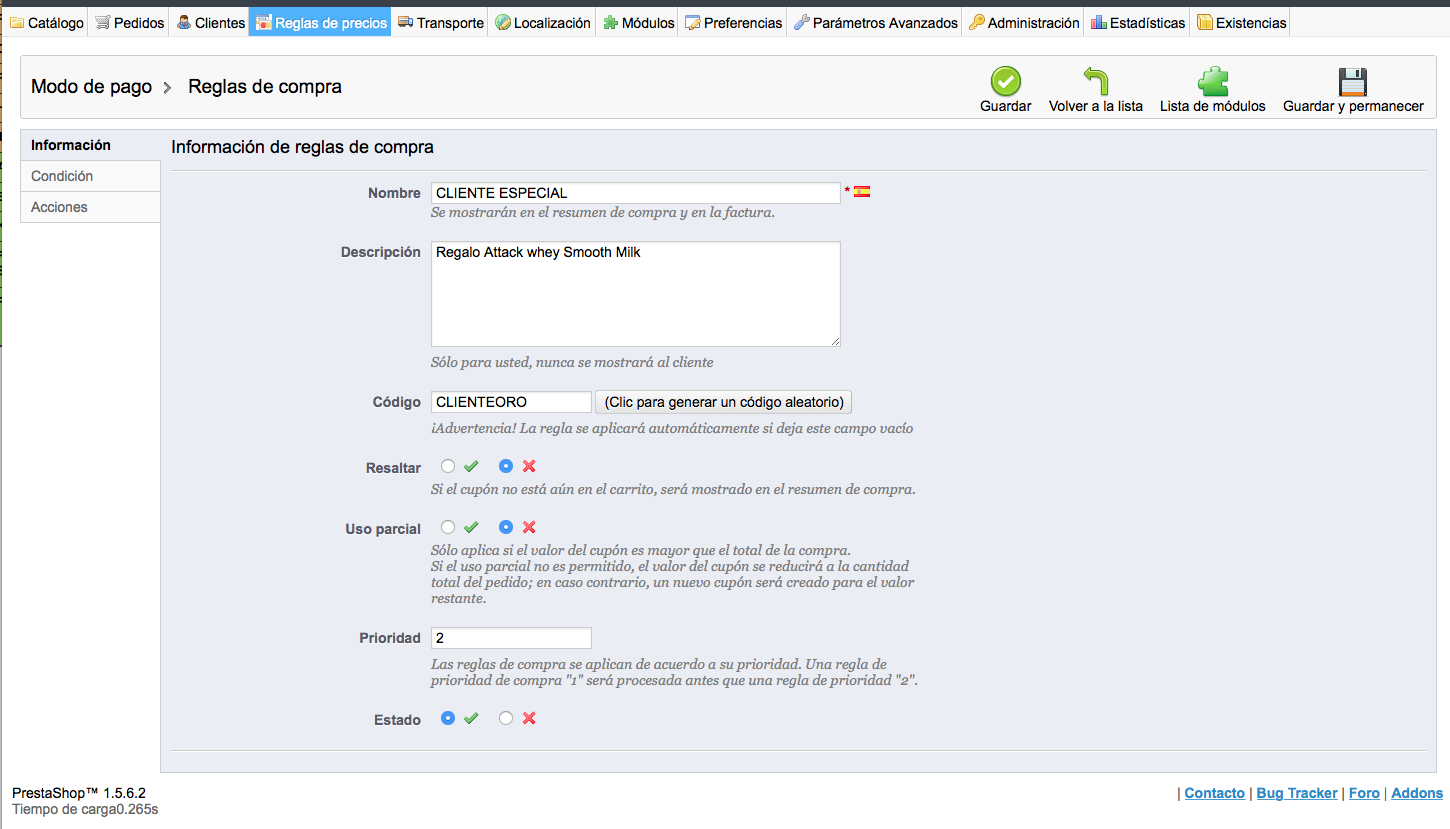Open the Foro link
Viewport: 1450px width, 829px height.
pos(1364,793)
